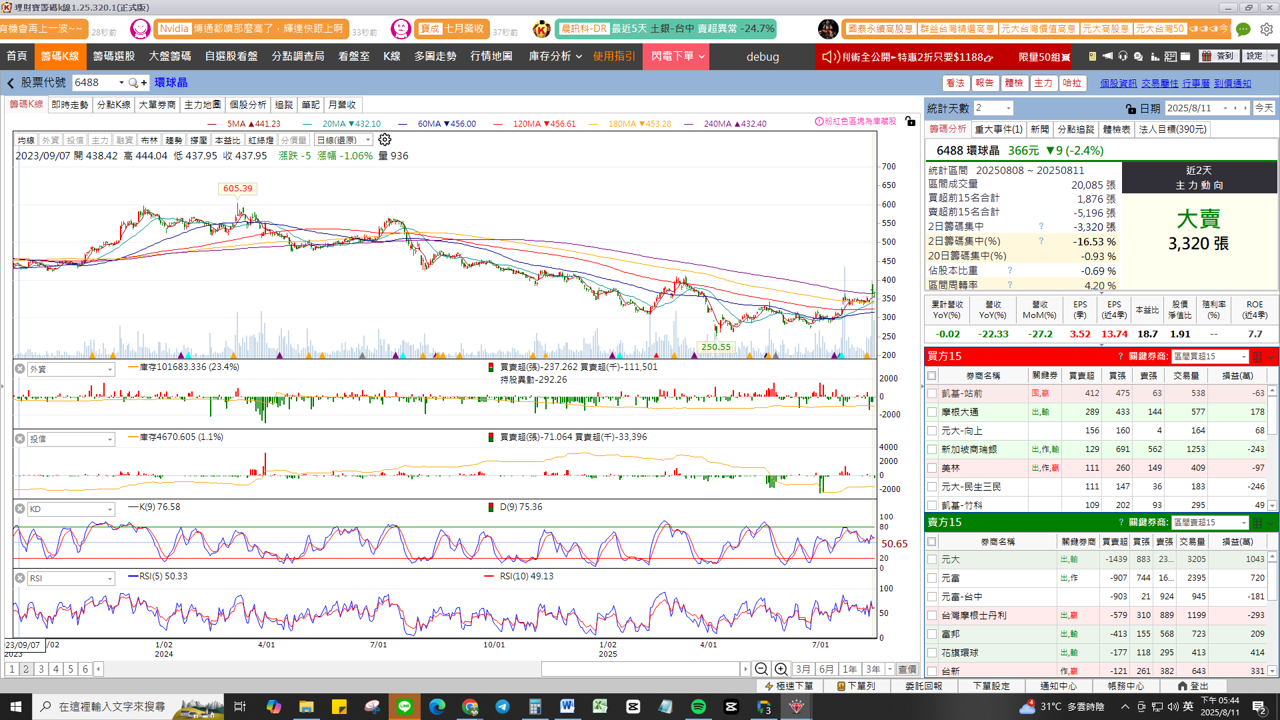Open the chart settings gear icon

pos(384,140)
